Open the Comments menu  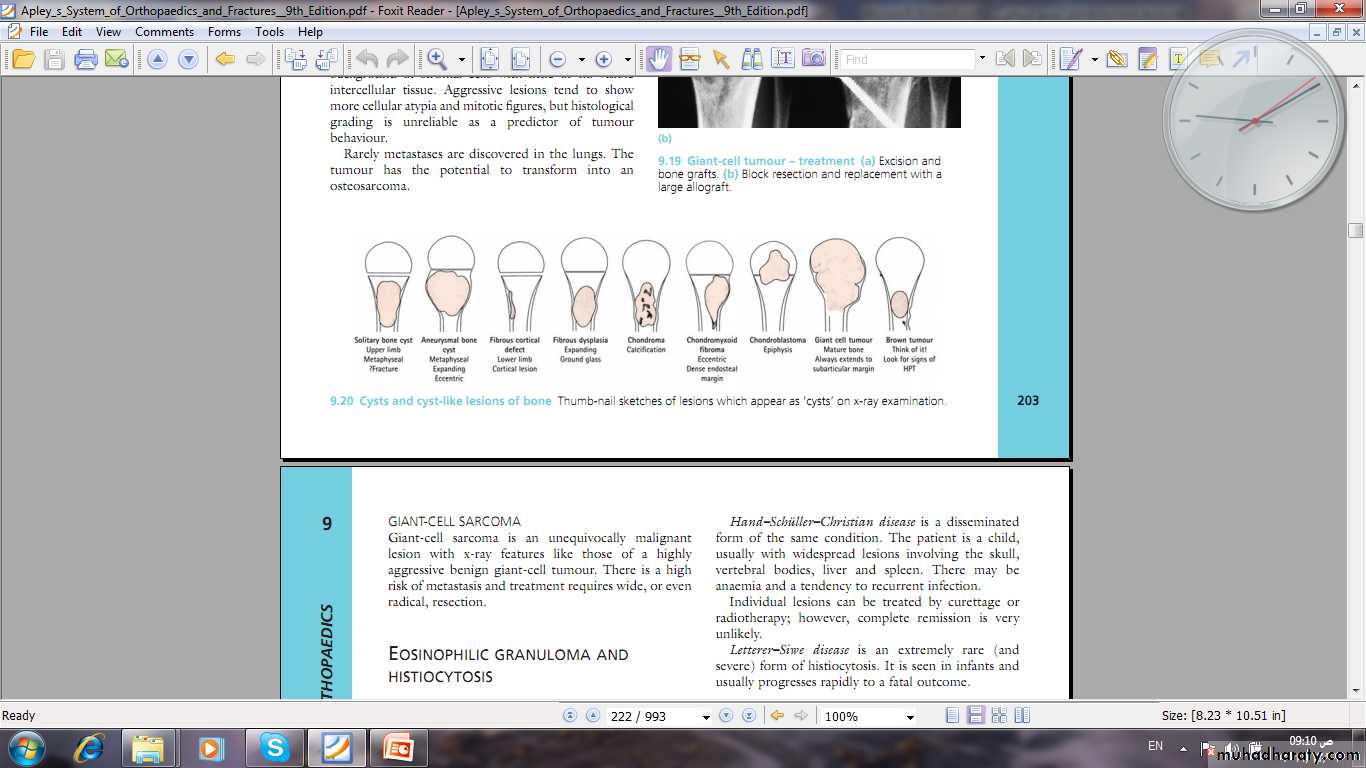[x=164, y=32]
